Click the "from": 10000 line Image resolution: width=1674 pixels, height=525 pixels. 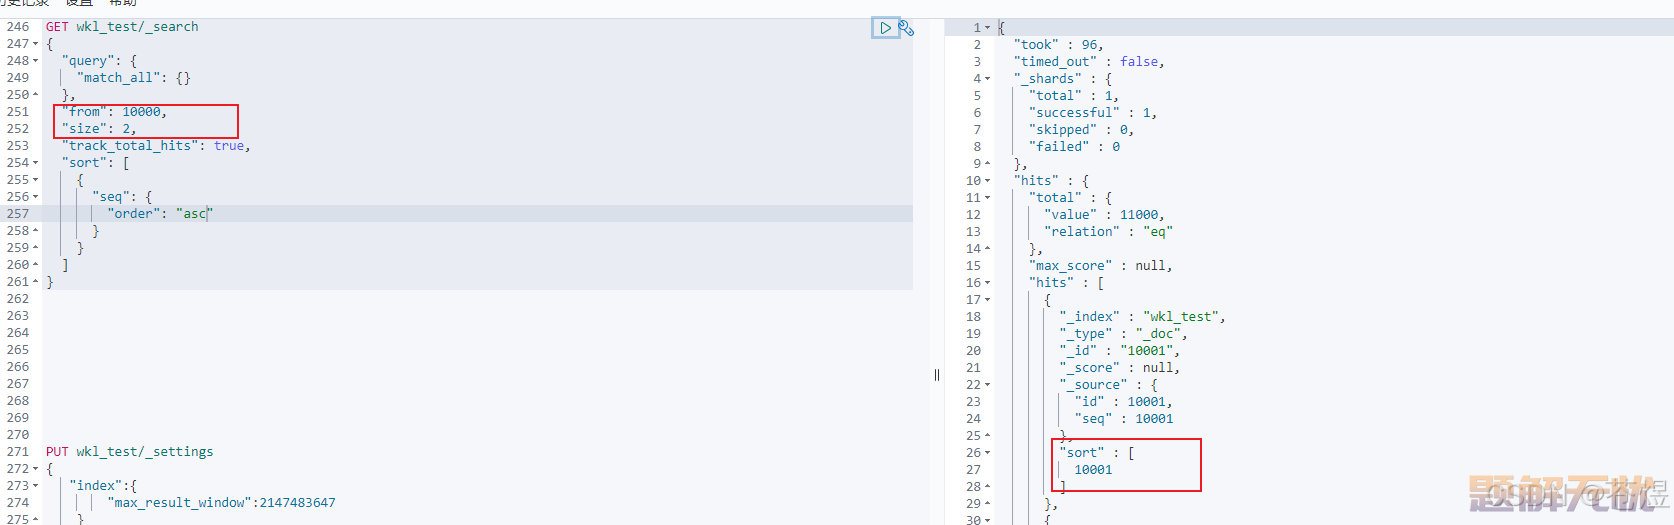[x=115, y=112]
